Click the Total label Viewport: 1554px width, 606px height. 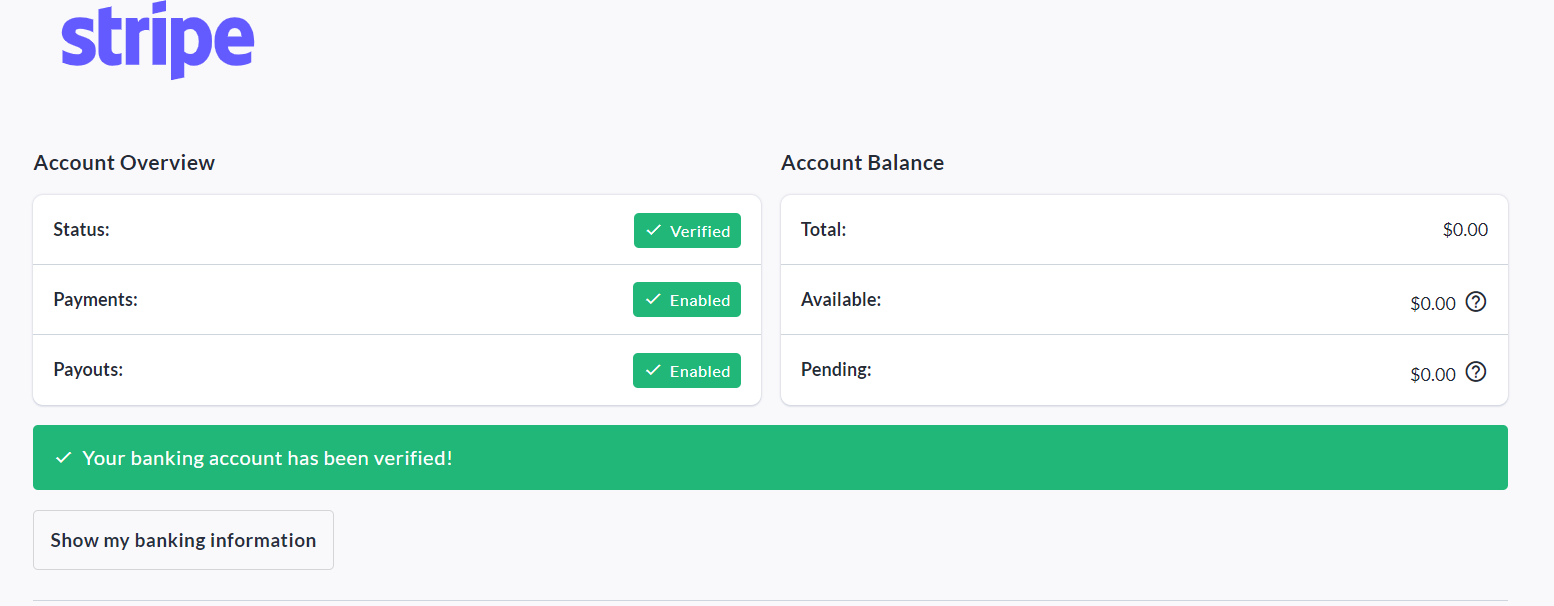click(x=823, y=229)
